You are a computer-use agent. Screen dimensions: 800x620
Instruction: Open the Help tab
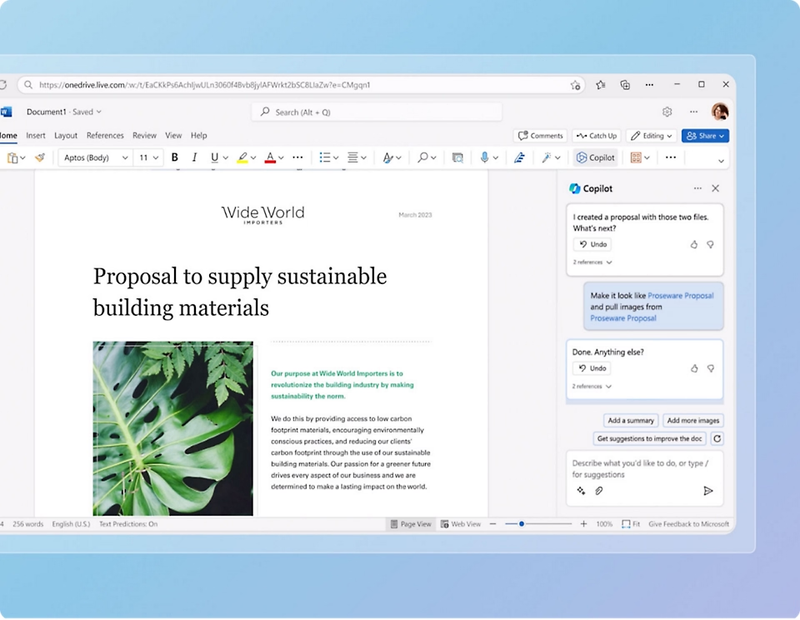199,136
